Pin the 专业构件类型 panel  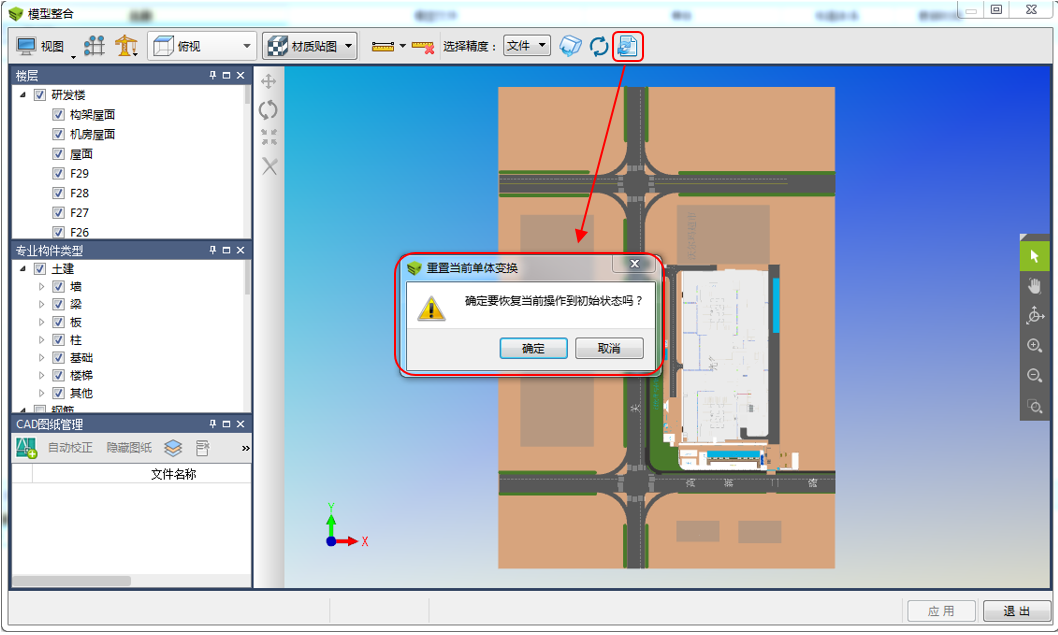(x=213, y=250)
